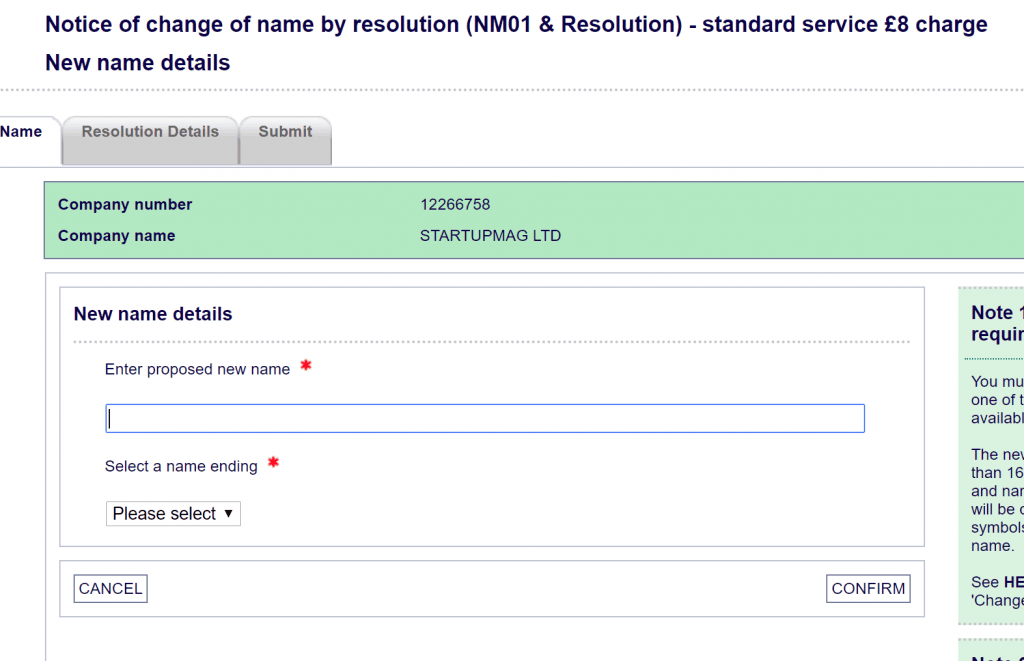Click the "Company number" label

click(x=125, y=205)
